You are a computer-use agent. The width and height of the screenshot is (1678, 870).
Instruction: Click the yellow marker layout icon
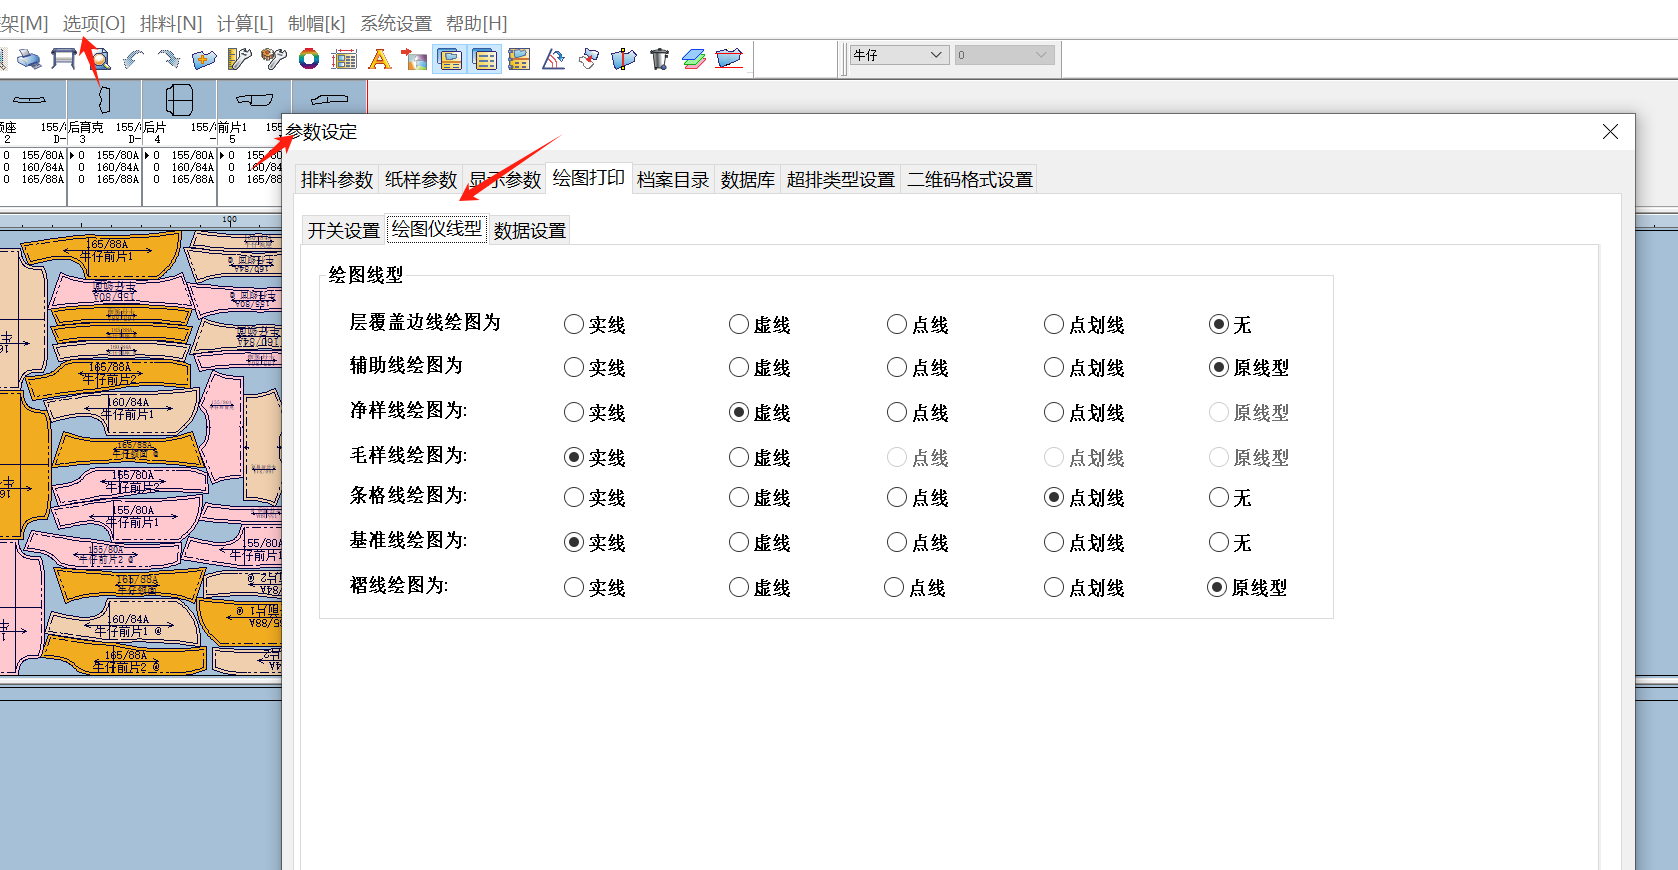[x=519, y=60]
